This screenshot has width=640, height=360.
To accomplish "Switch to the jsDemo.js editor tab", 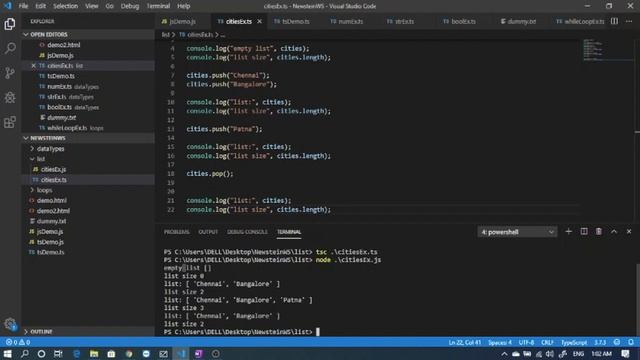I will [182, 21].
